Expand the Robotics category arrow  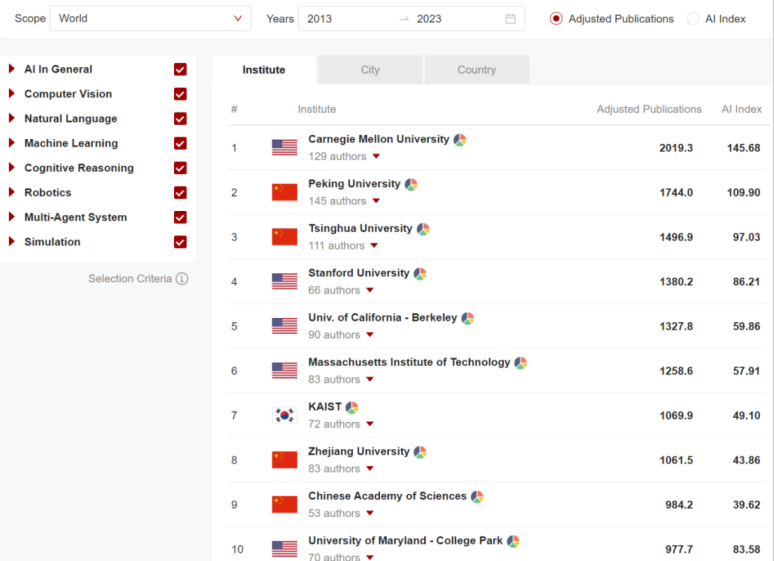click(x=11, y=192)
